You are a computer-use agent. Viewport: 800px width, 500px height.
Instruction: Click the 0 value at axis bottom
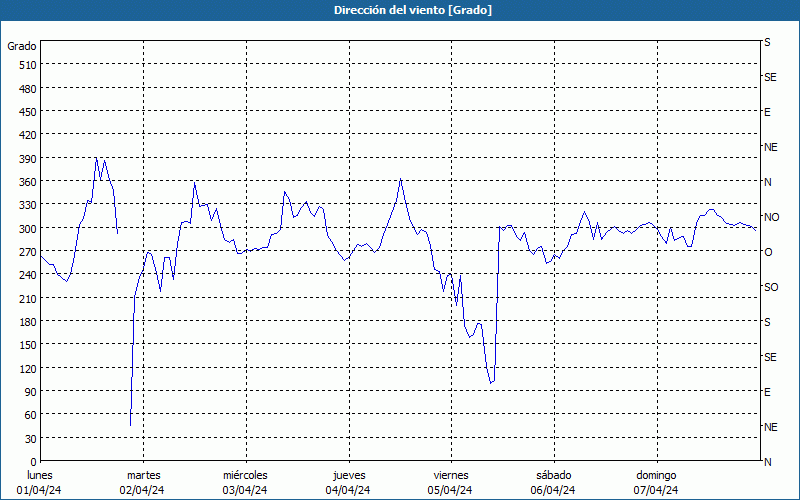click(x=34, y=462)
